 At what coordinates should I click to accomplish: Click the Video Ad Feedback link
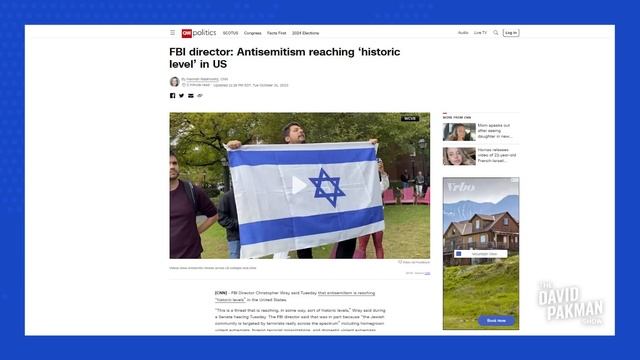point(414,262)
